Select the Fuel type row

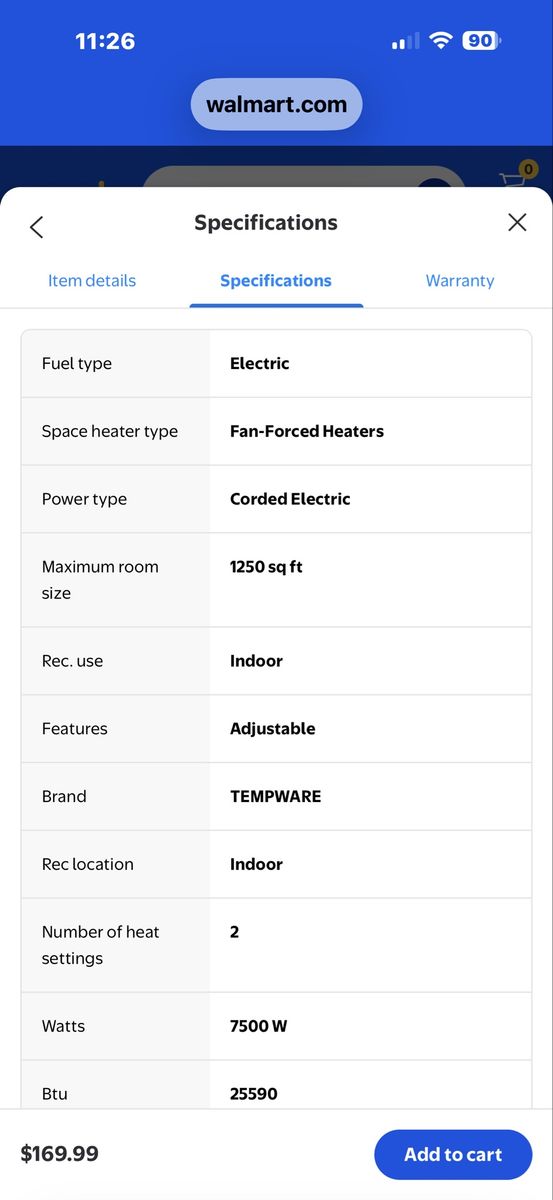276,364
